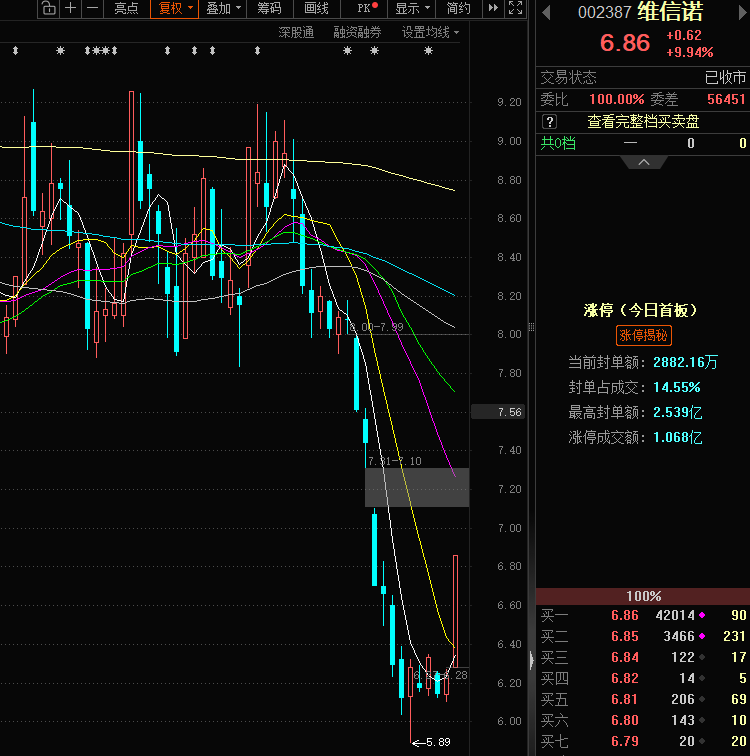750x756 pixels.
Task: Click the panel splitter handle beside chart
Action: [531, 327]
